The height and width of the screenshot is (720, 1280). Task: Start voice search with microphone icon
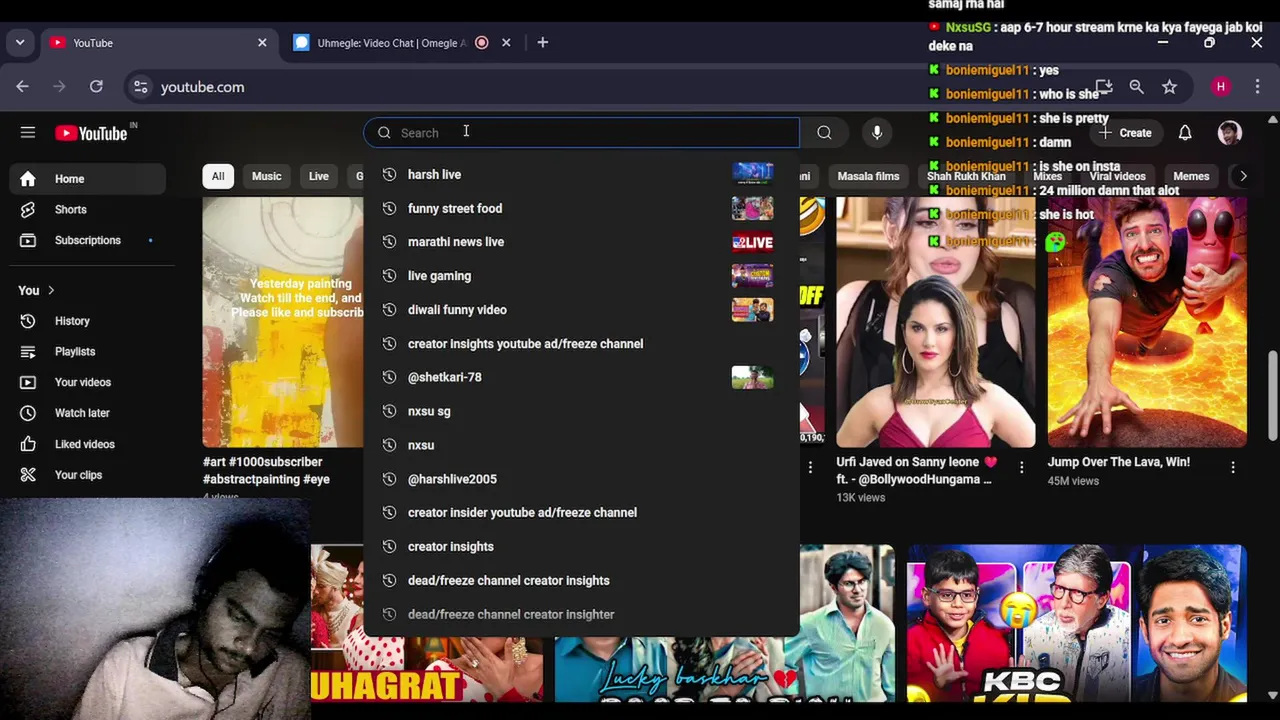click(877, 133)
